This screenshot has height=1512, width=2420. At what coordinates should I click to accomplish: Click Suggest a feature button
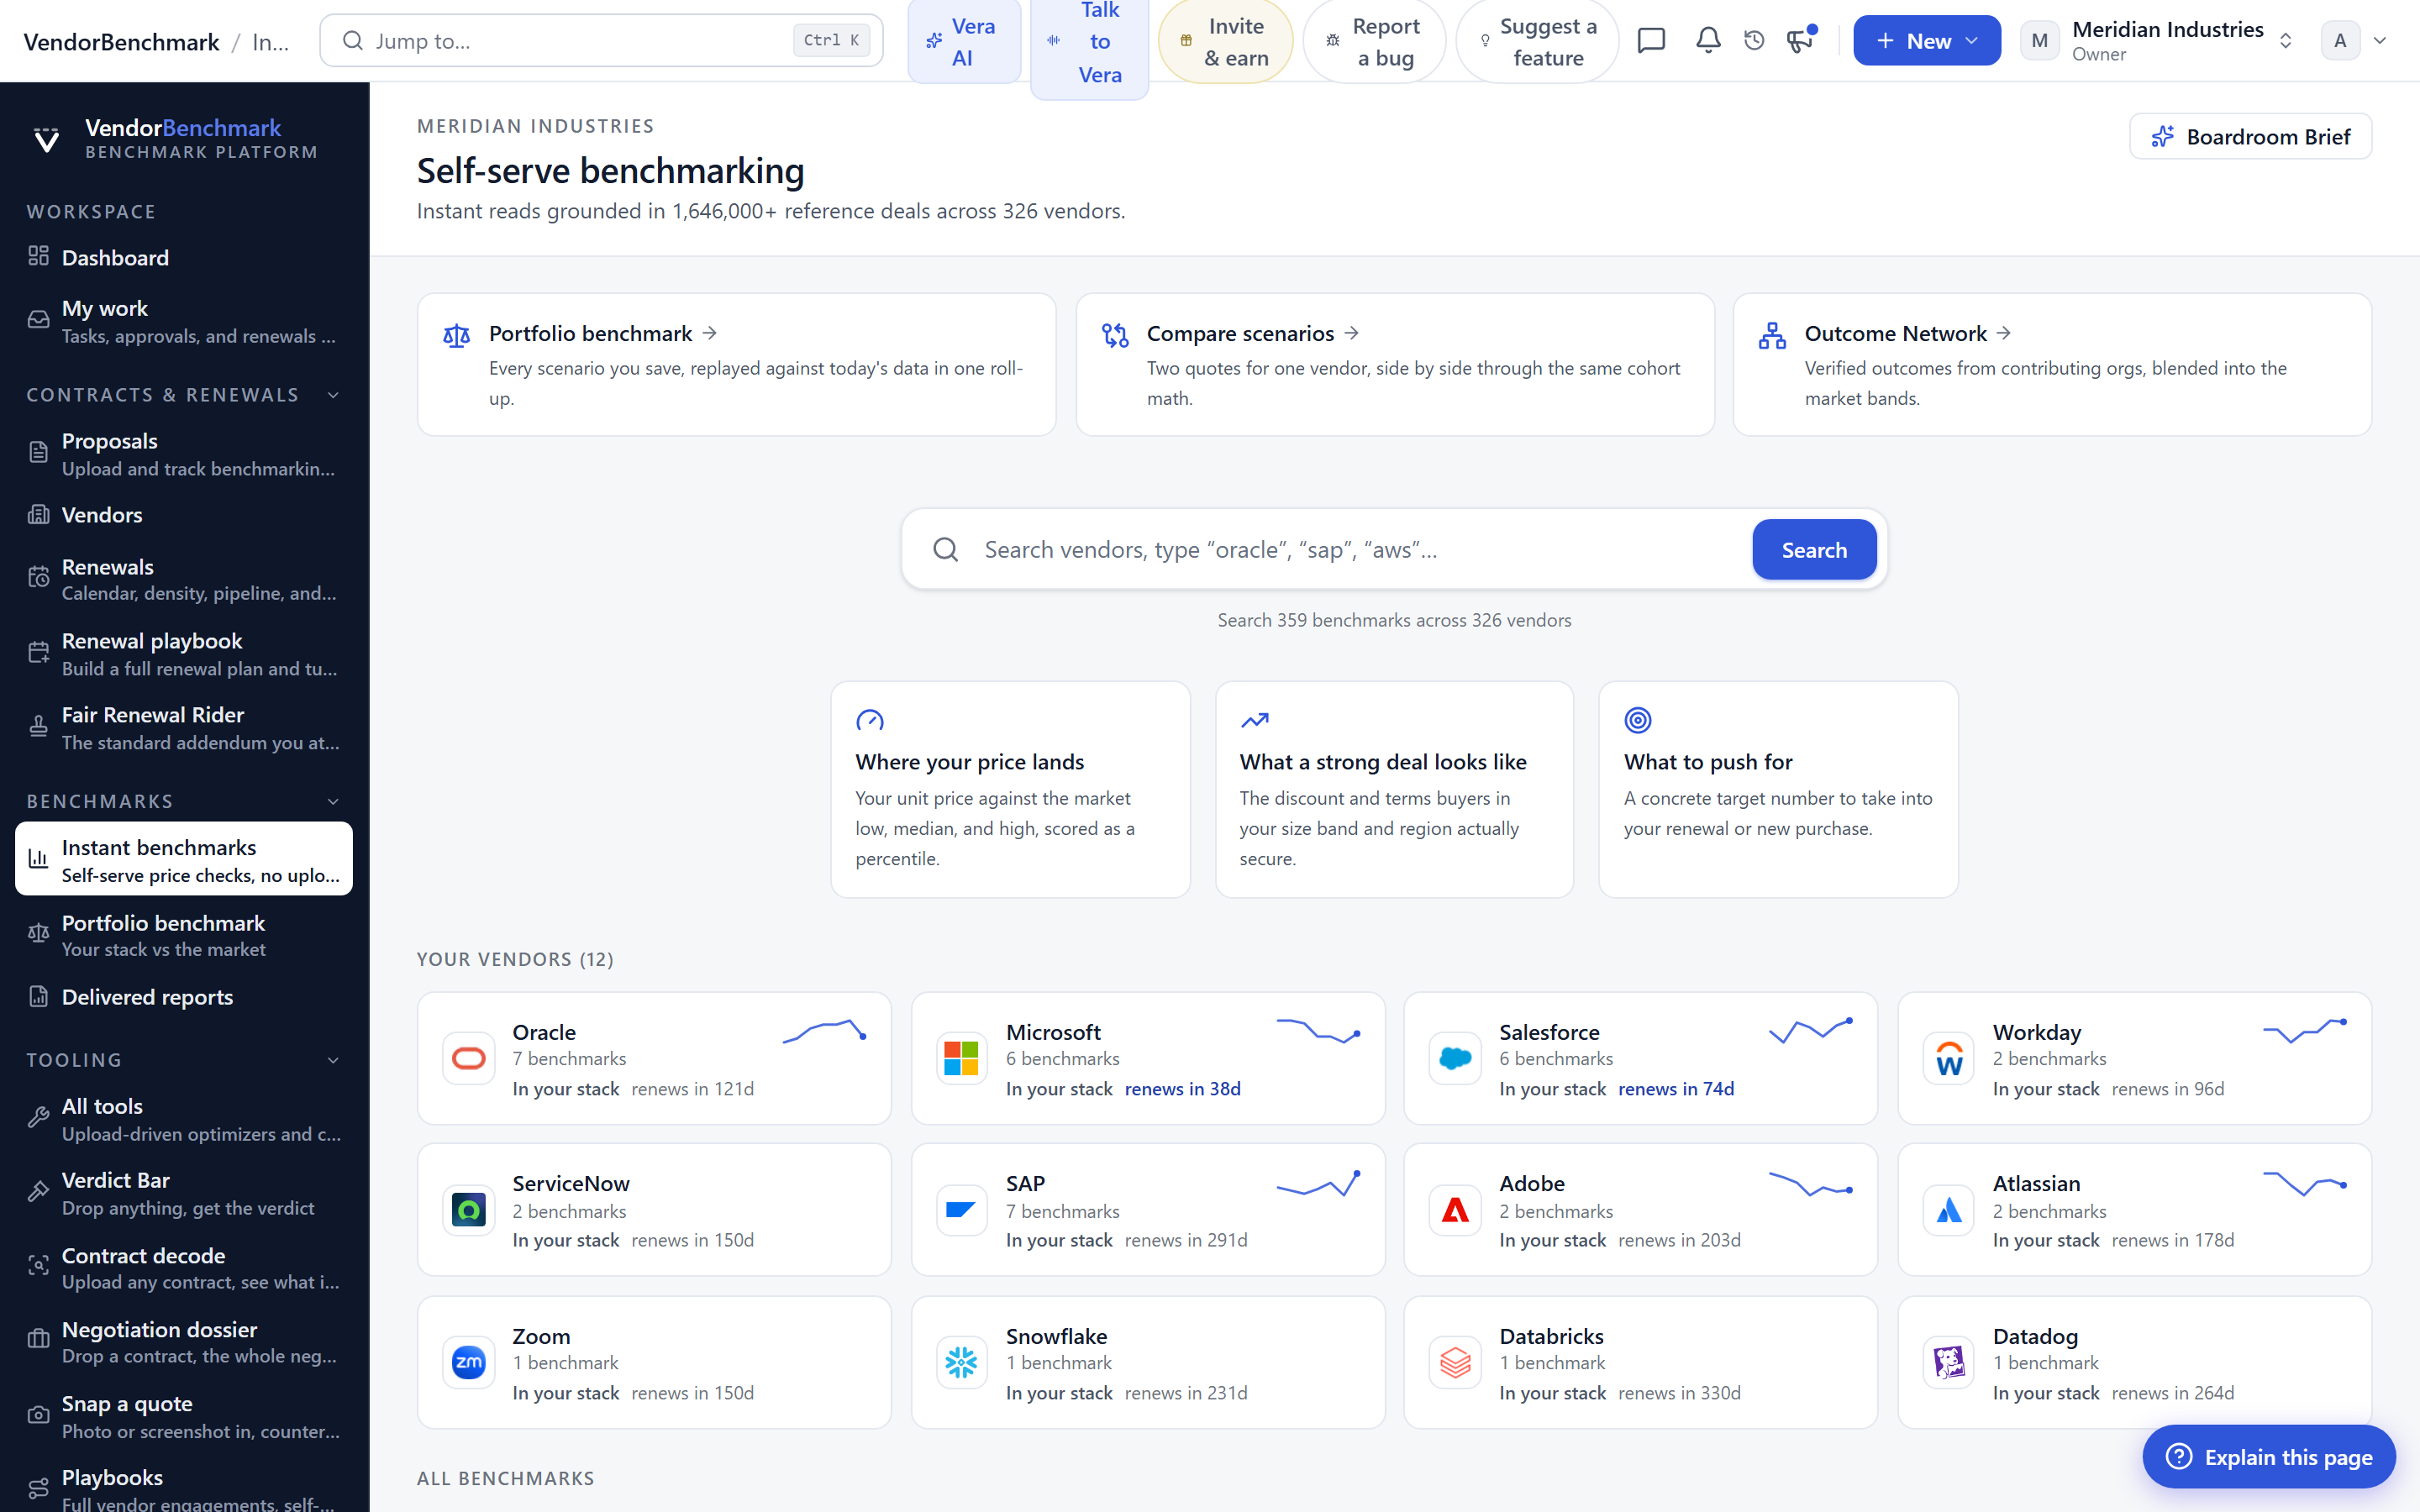pyautogui.click(x=1537, y=41)
